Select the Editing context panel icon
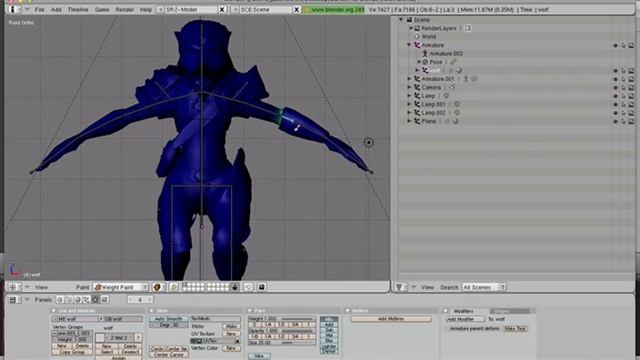 coord(96,300)
